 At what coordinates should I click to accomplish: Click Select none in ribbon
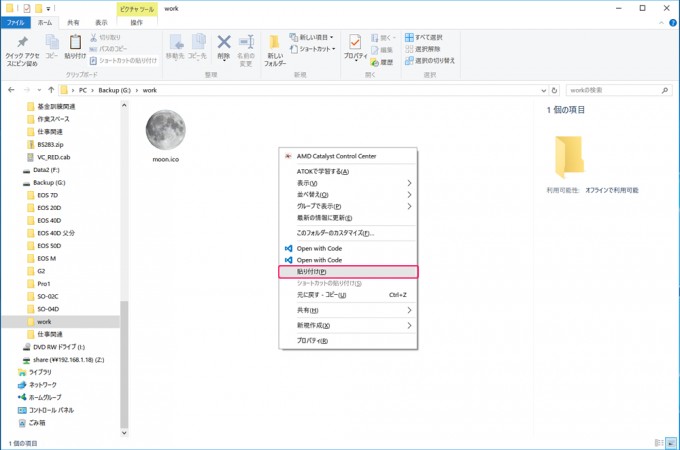423,49
